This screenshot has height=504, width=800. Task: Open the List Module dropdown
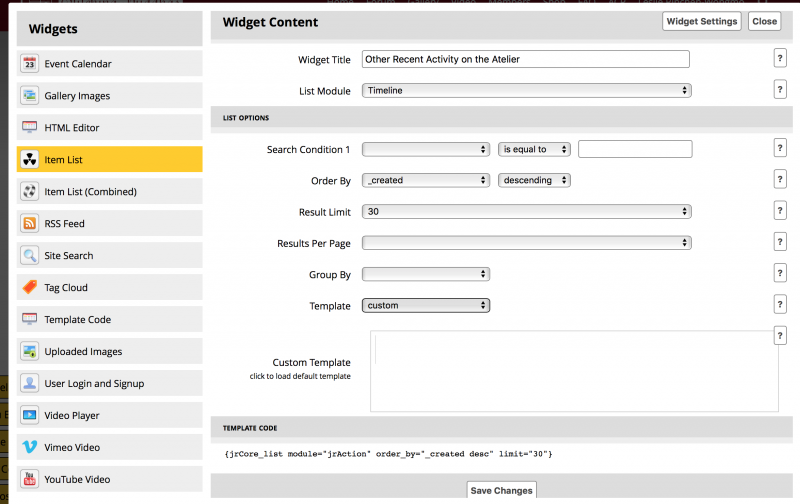(526, 90)
